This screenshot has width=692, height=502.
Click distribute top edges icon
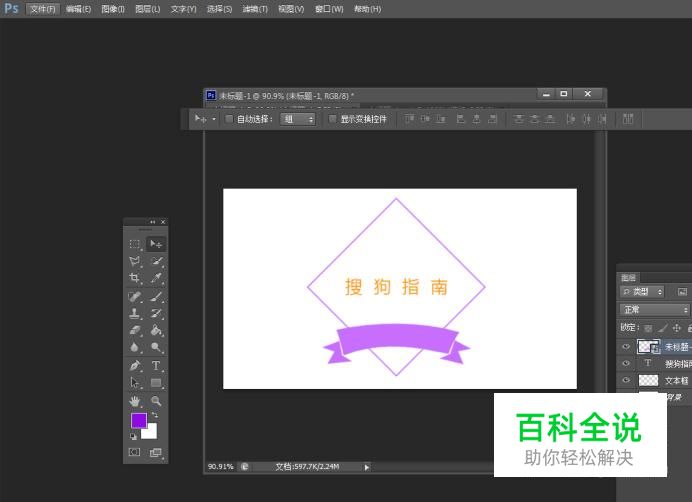[x=519, y=119]
